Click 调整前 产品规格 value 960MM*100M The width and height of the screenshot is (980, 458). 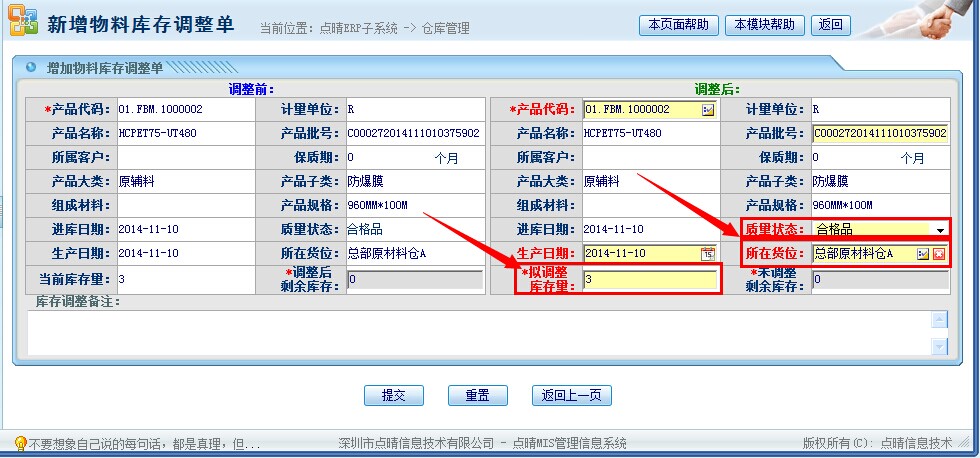tap(378, 206)
